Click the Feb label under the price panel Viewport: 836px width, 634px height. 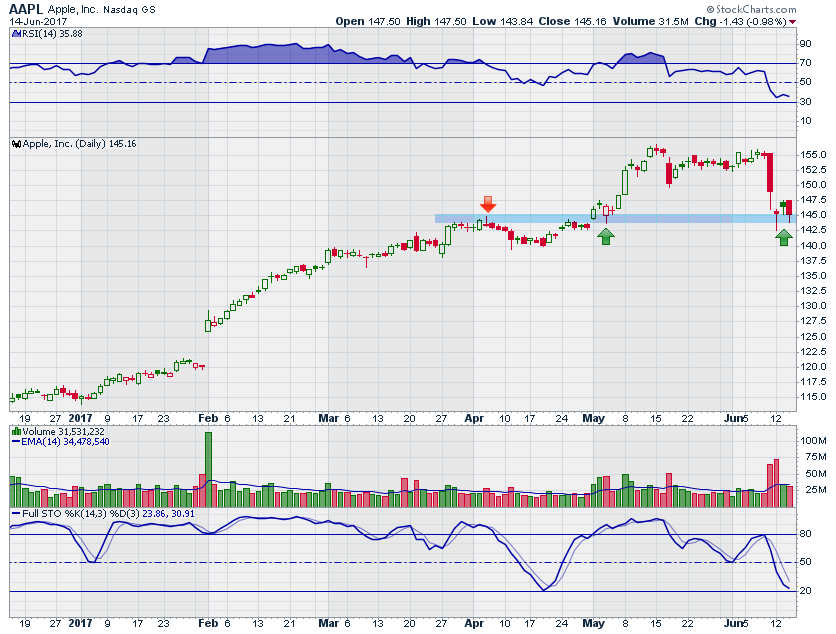(208, 419)
